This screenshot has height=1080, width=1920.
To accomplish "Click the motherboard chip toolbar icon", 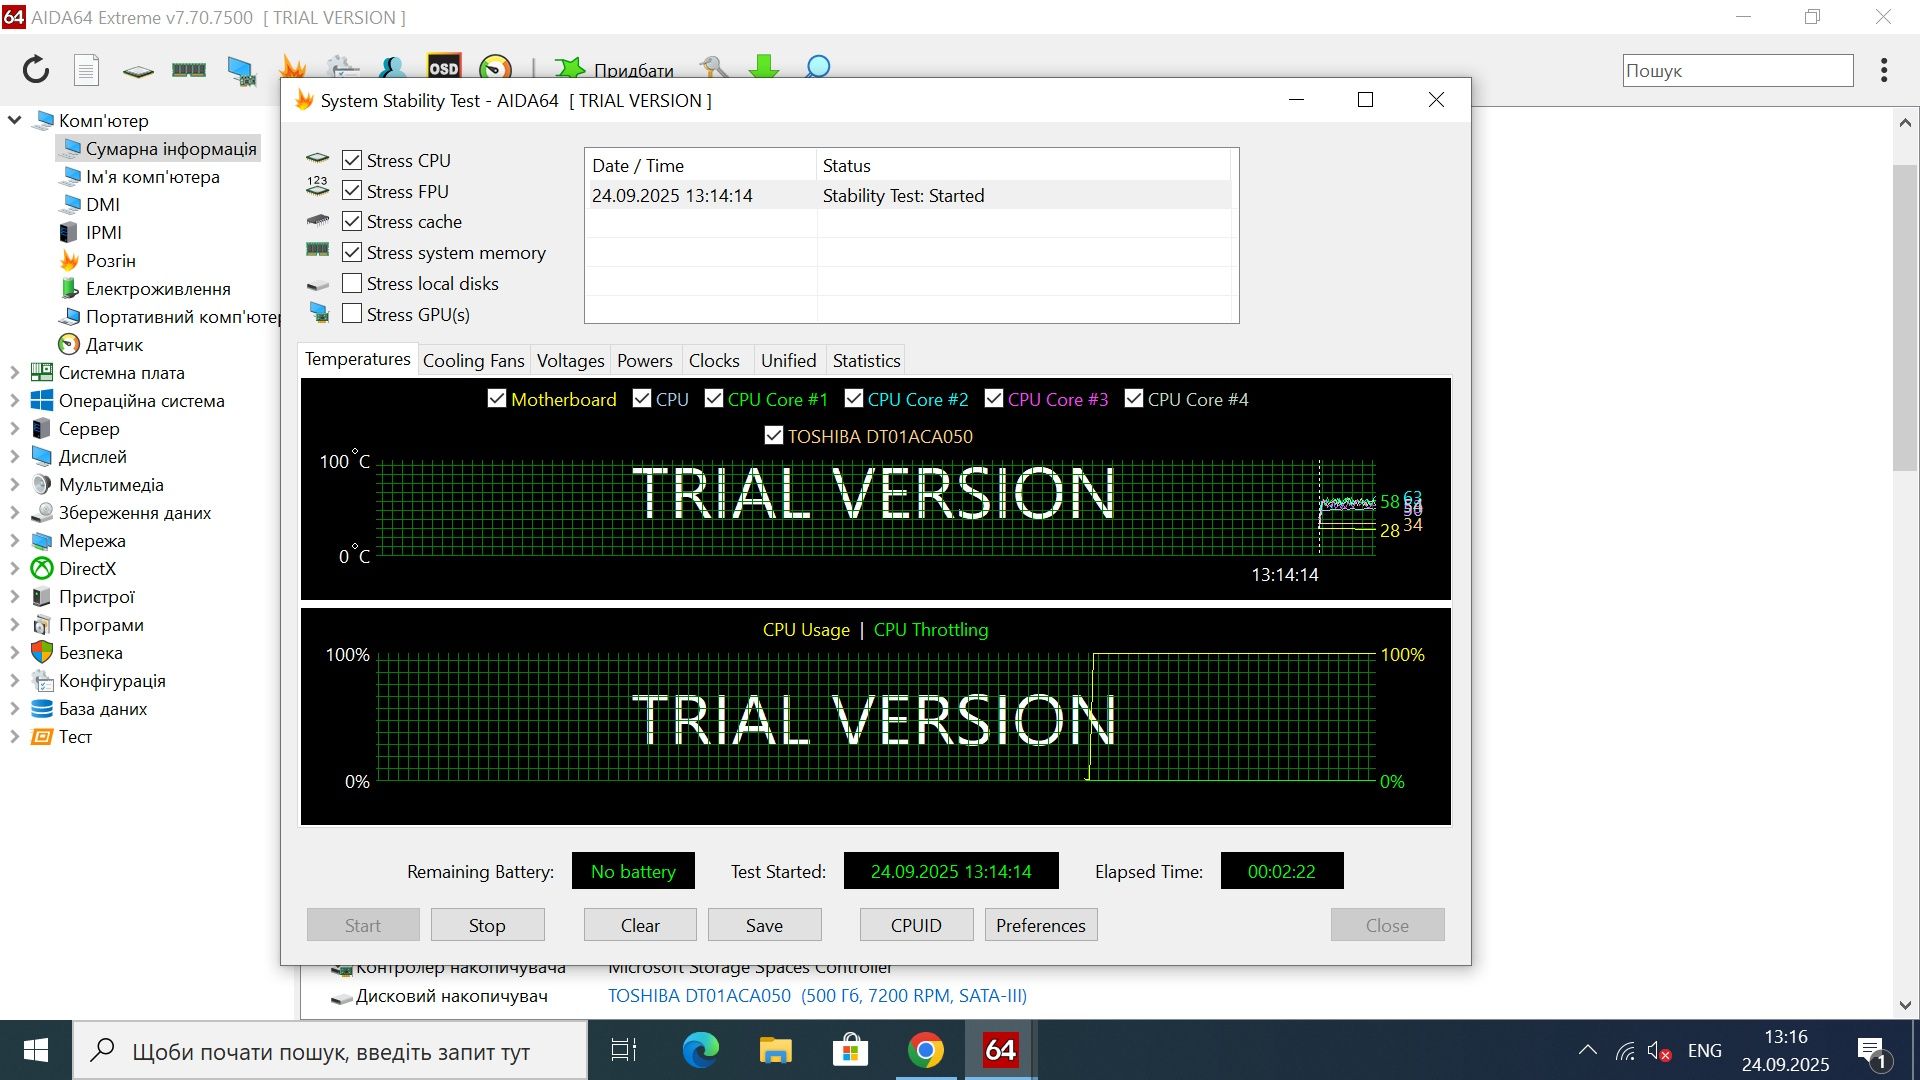I will point(138,71).
